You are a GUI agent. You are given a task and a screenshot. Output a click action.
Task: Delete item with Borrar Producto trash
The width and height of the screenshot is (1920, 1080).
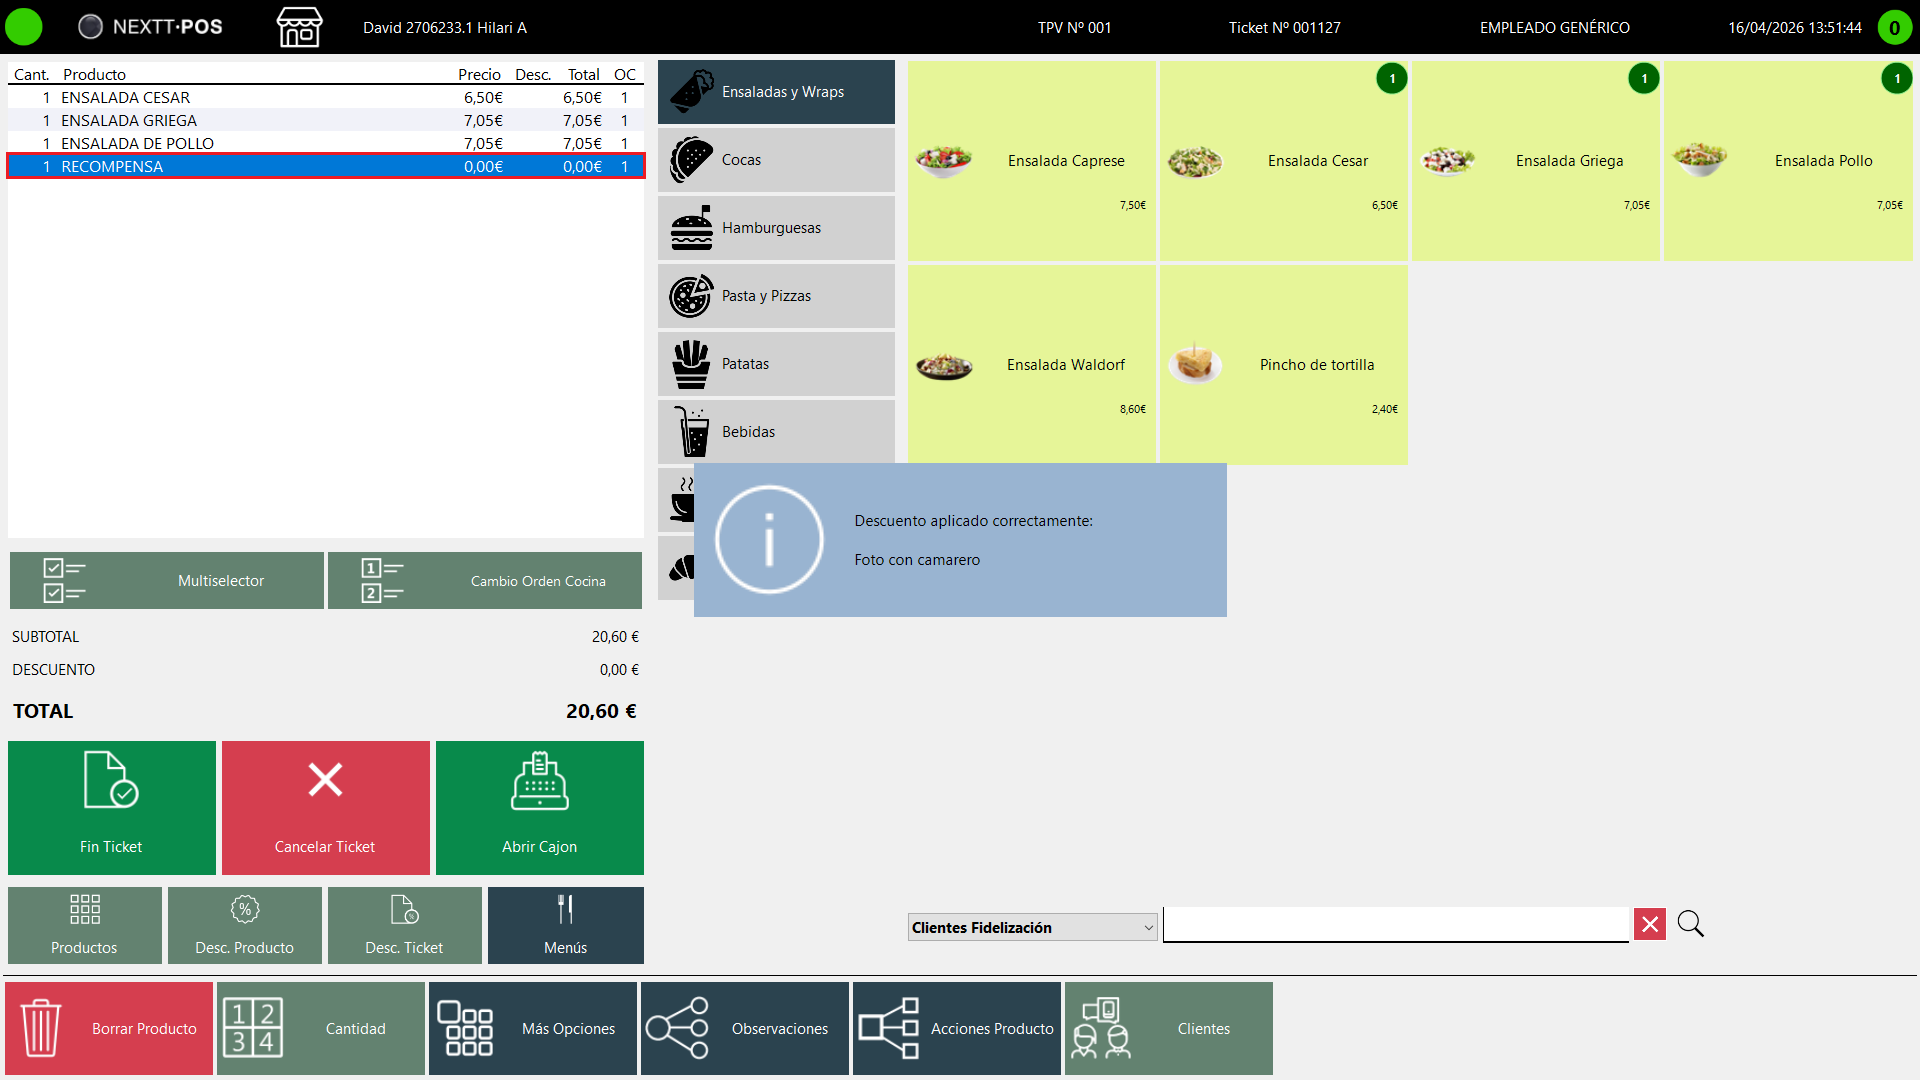point(109,1028)
